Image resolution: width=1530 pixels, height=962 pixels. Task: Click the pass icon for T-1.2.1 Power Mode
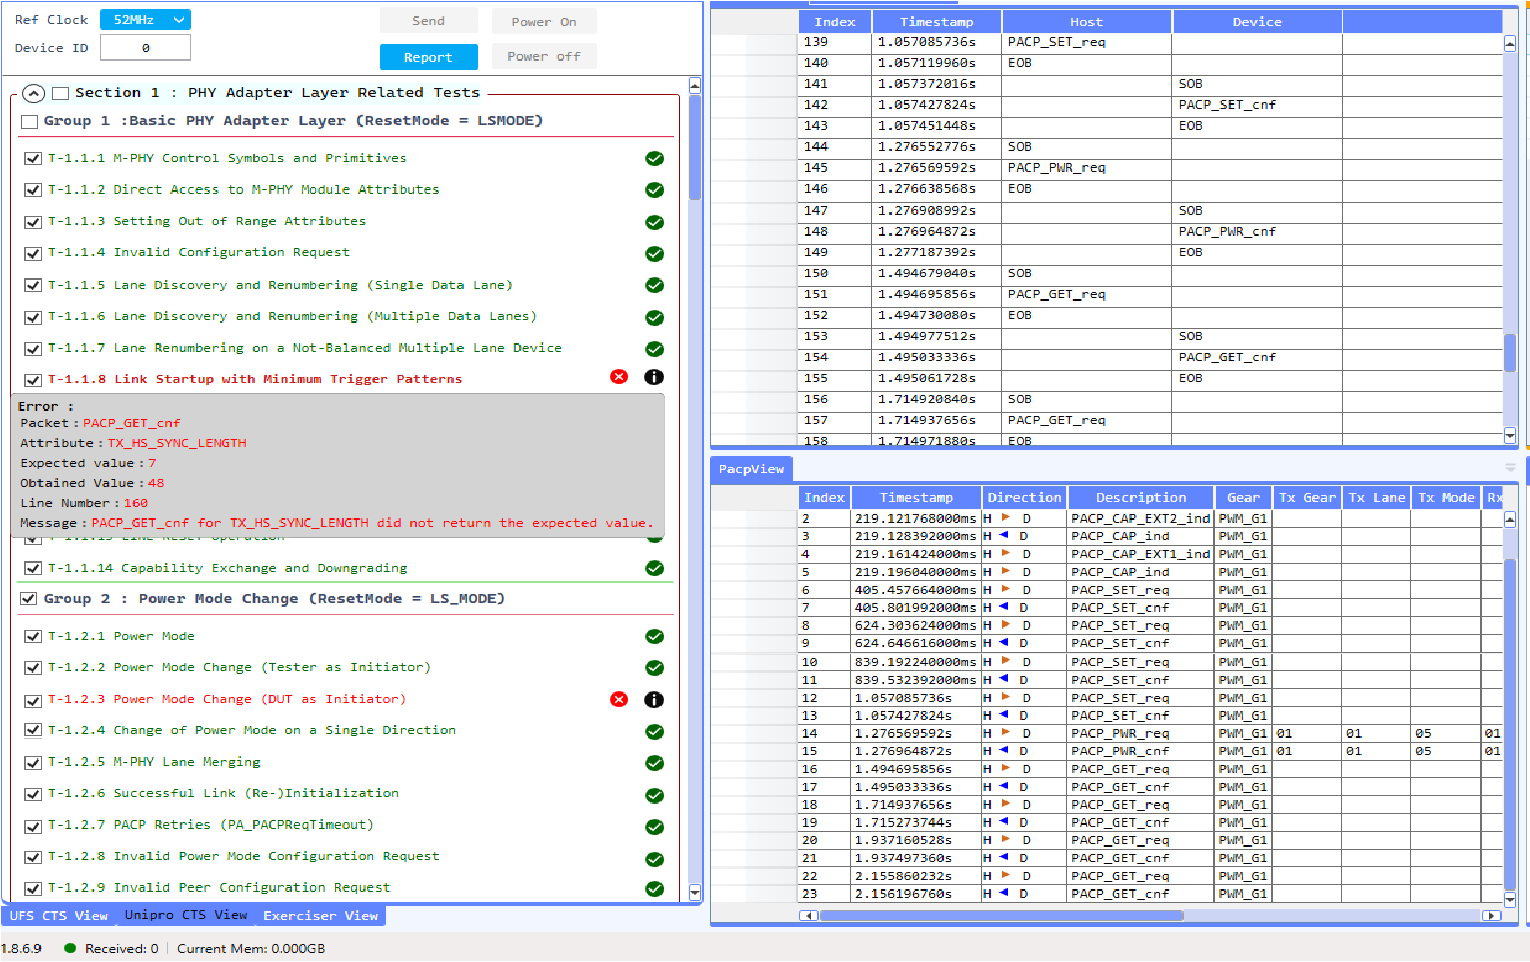click(655, 637)
